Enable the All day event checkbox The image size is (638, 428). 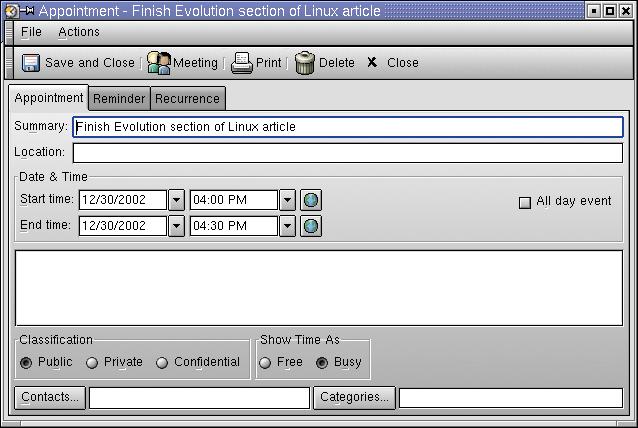(525, 202)
